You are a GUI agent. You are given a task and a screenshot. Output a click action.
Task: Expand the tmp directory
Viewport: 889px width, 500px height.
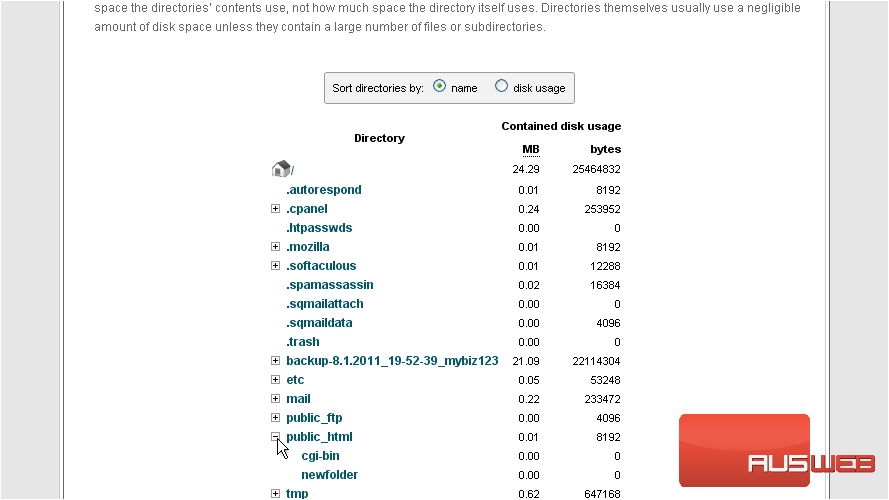point(276,493)
